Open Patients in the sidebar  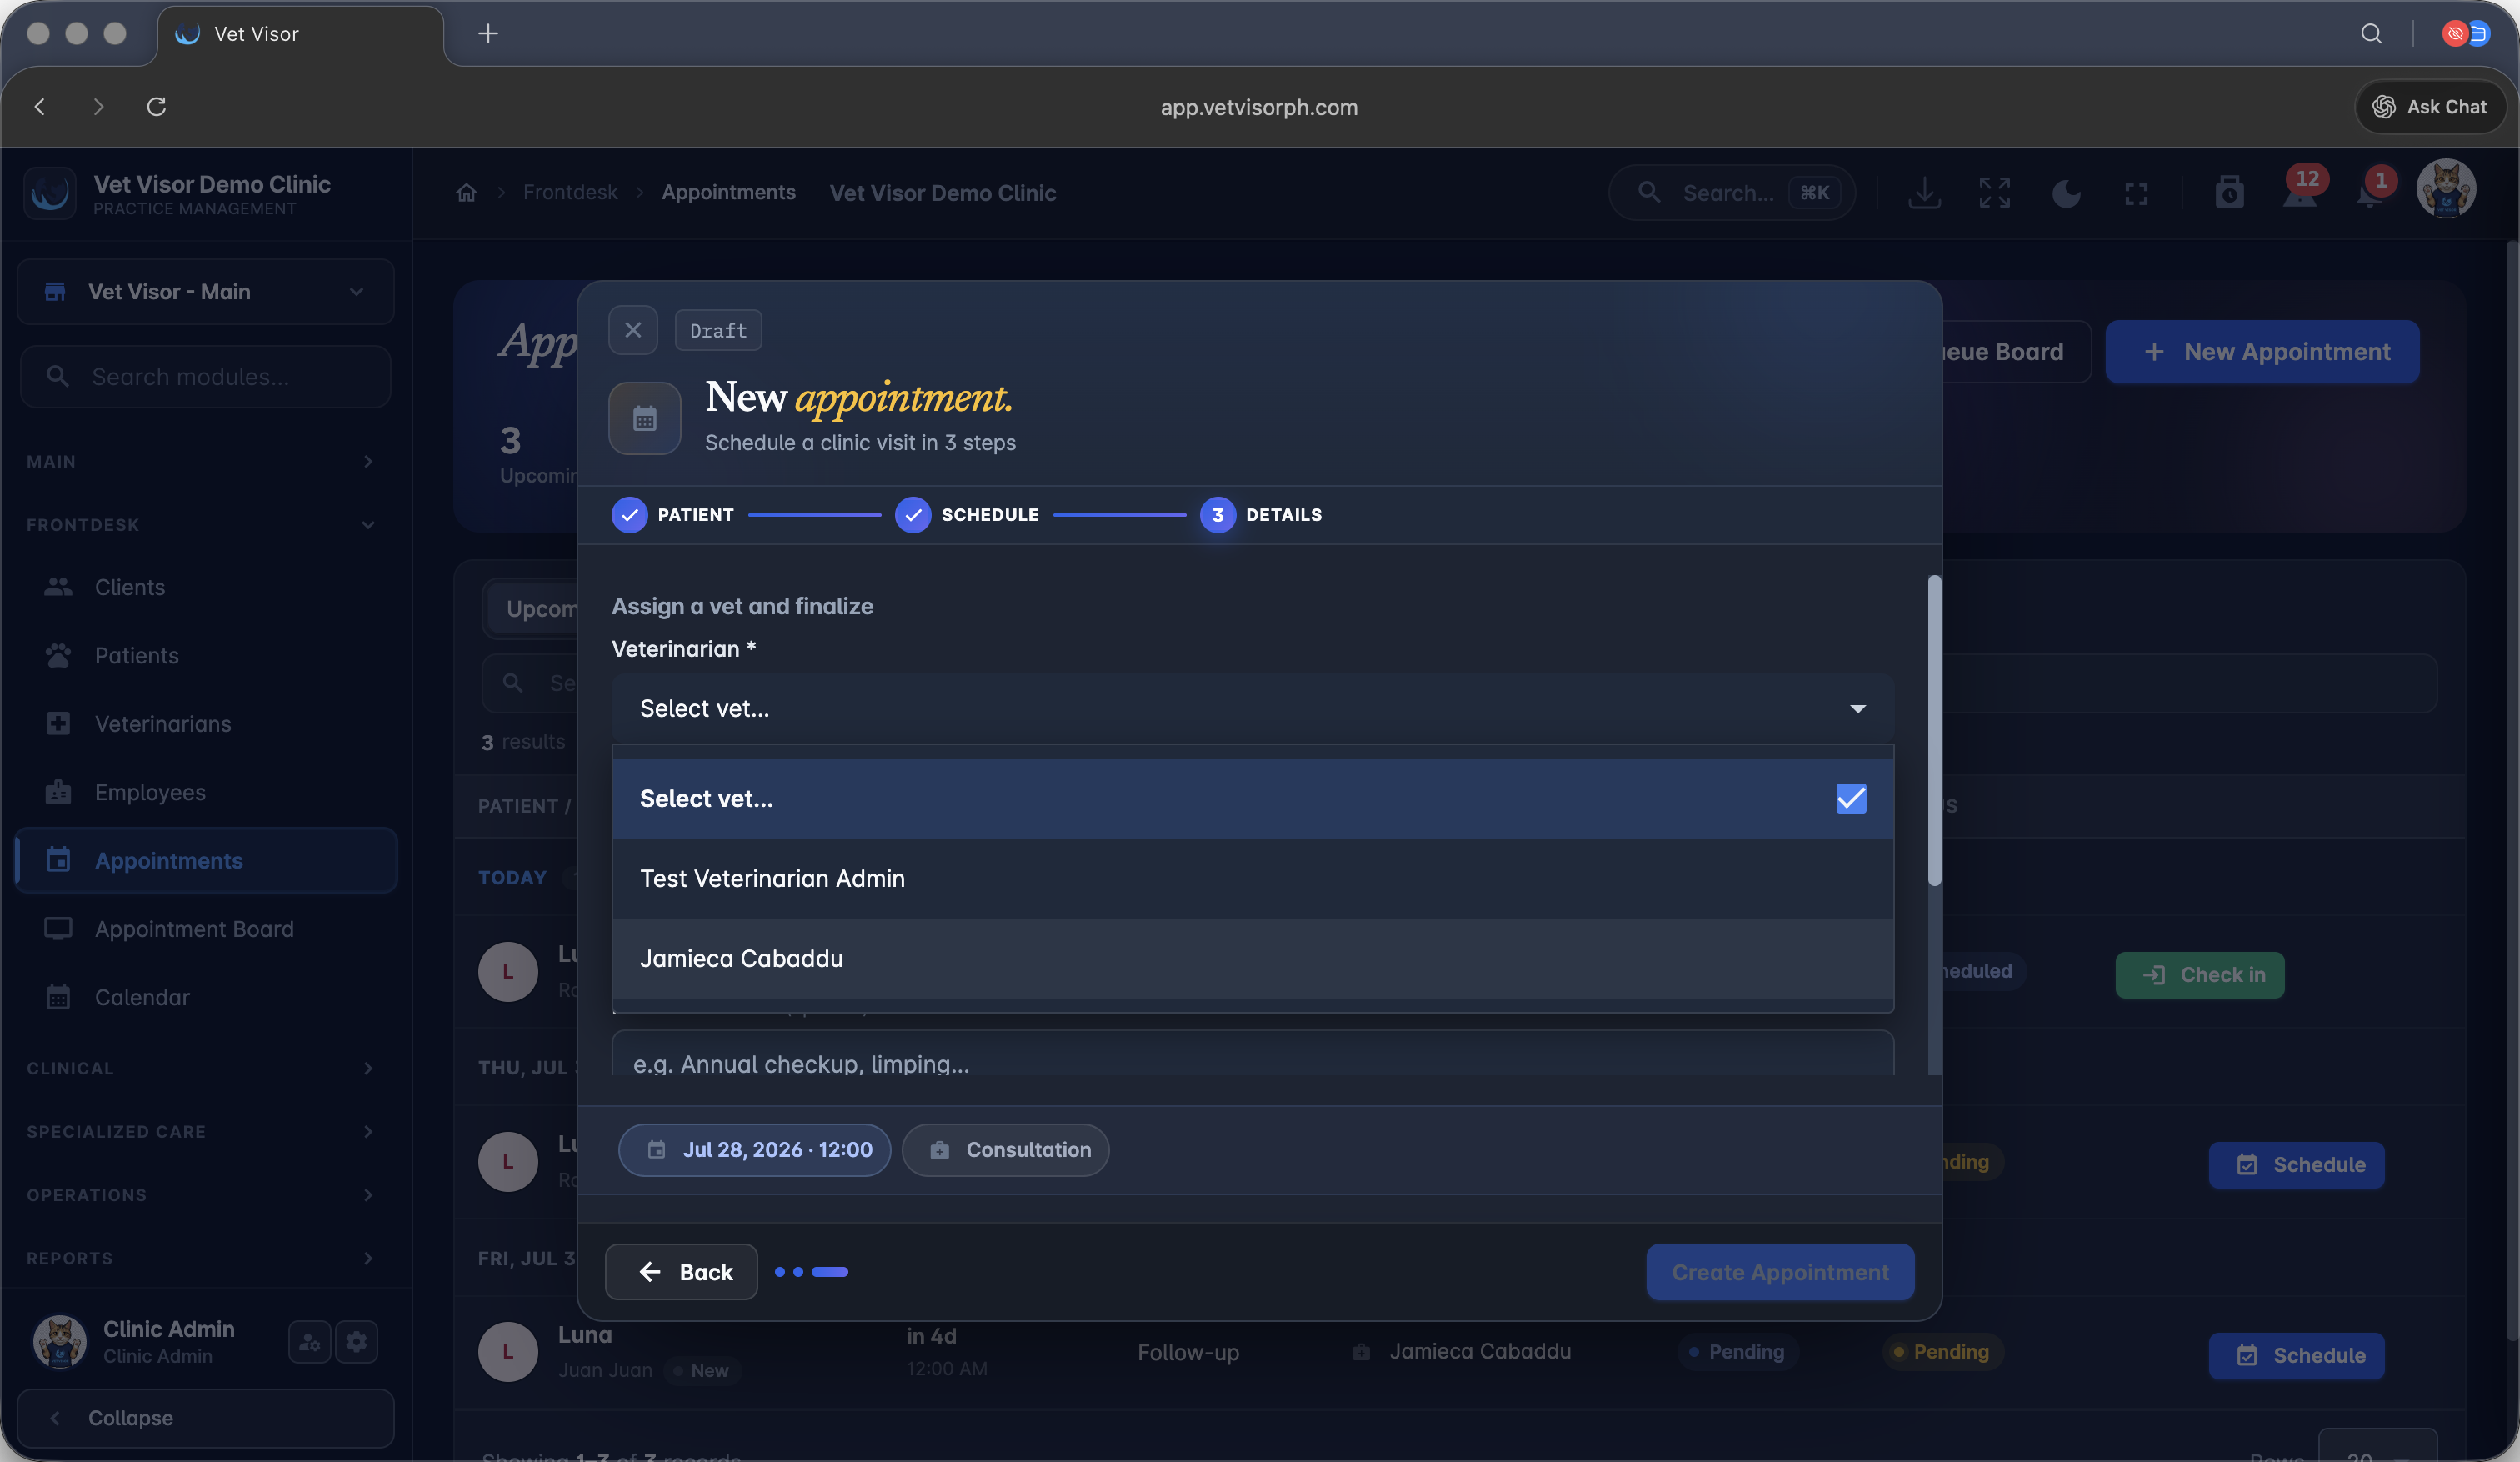(x=206, y=655)
